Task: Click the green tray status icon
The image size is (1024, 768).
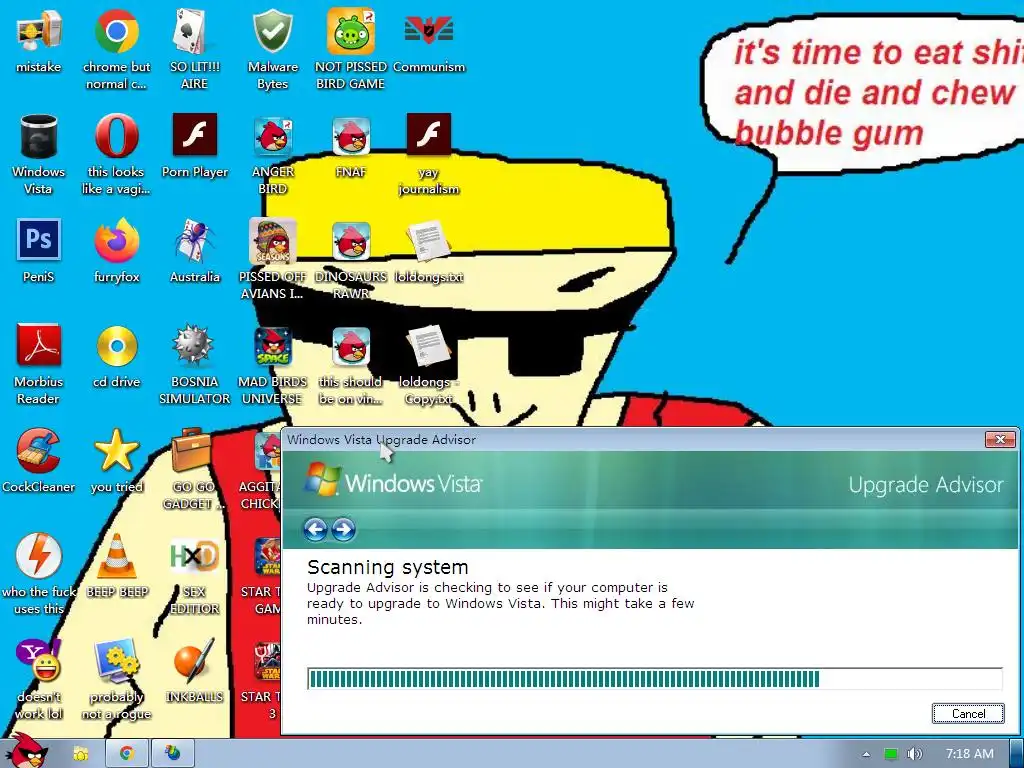Action: tap(891, 754)
